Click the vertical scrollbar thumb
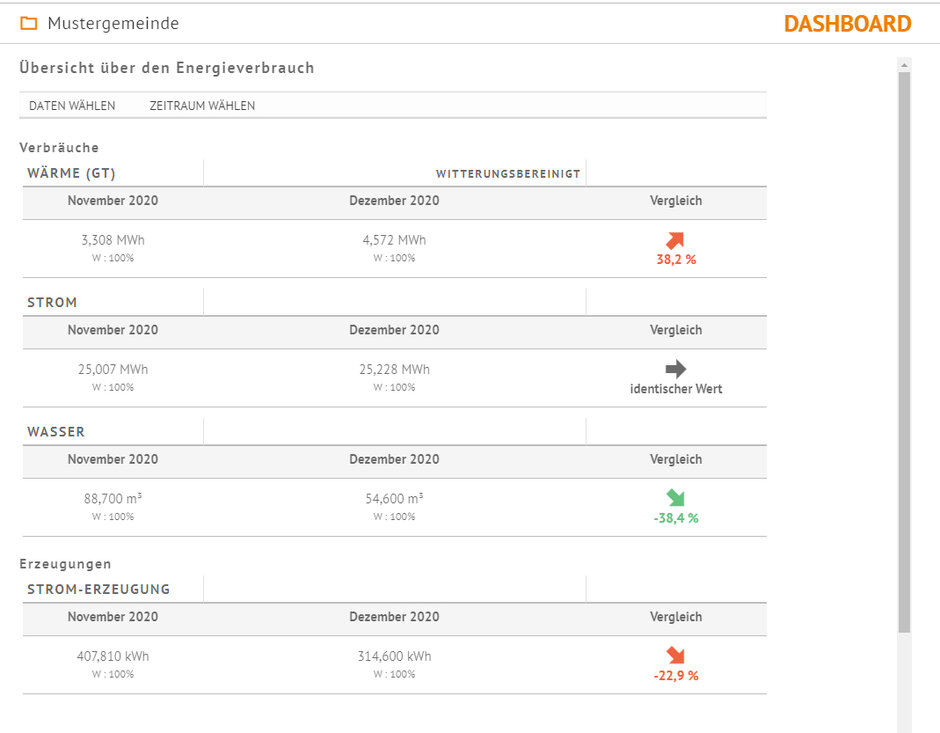Image resolution: width=940 pixels, height=733 pixels. pyautogui.click(x=904, y=350)
